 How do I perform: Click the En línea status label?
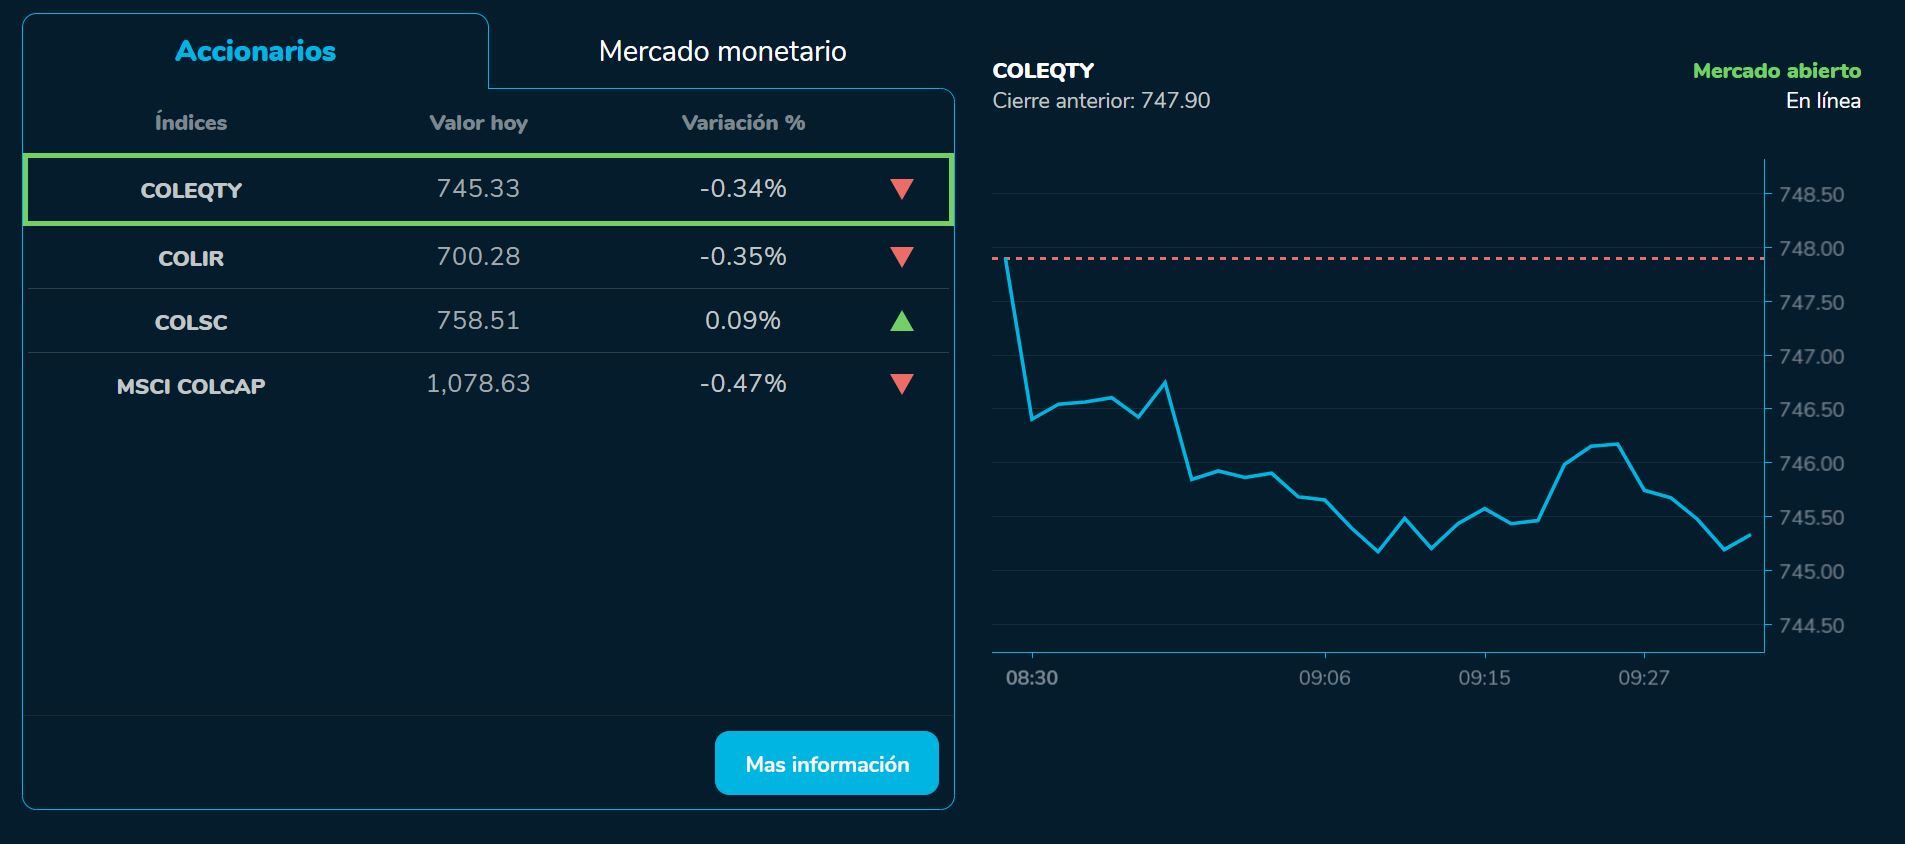[1824, 100]
